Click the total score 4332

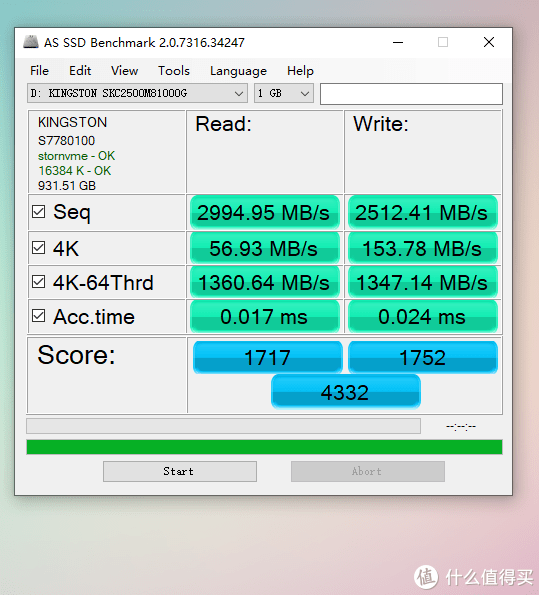346,392
